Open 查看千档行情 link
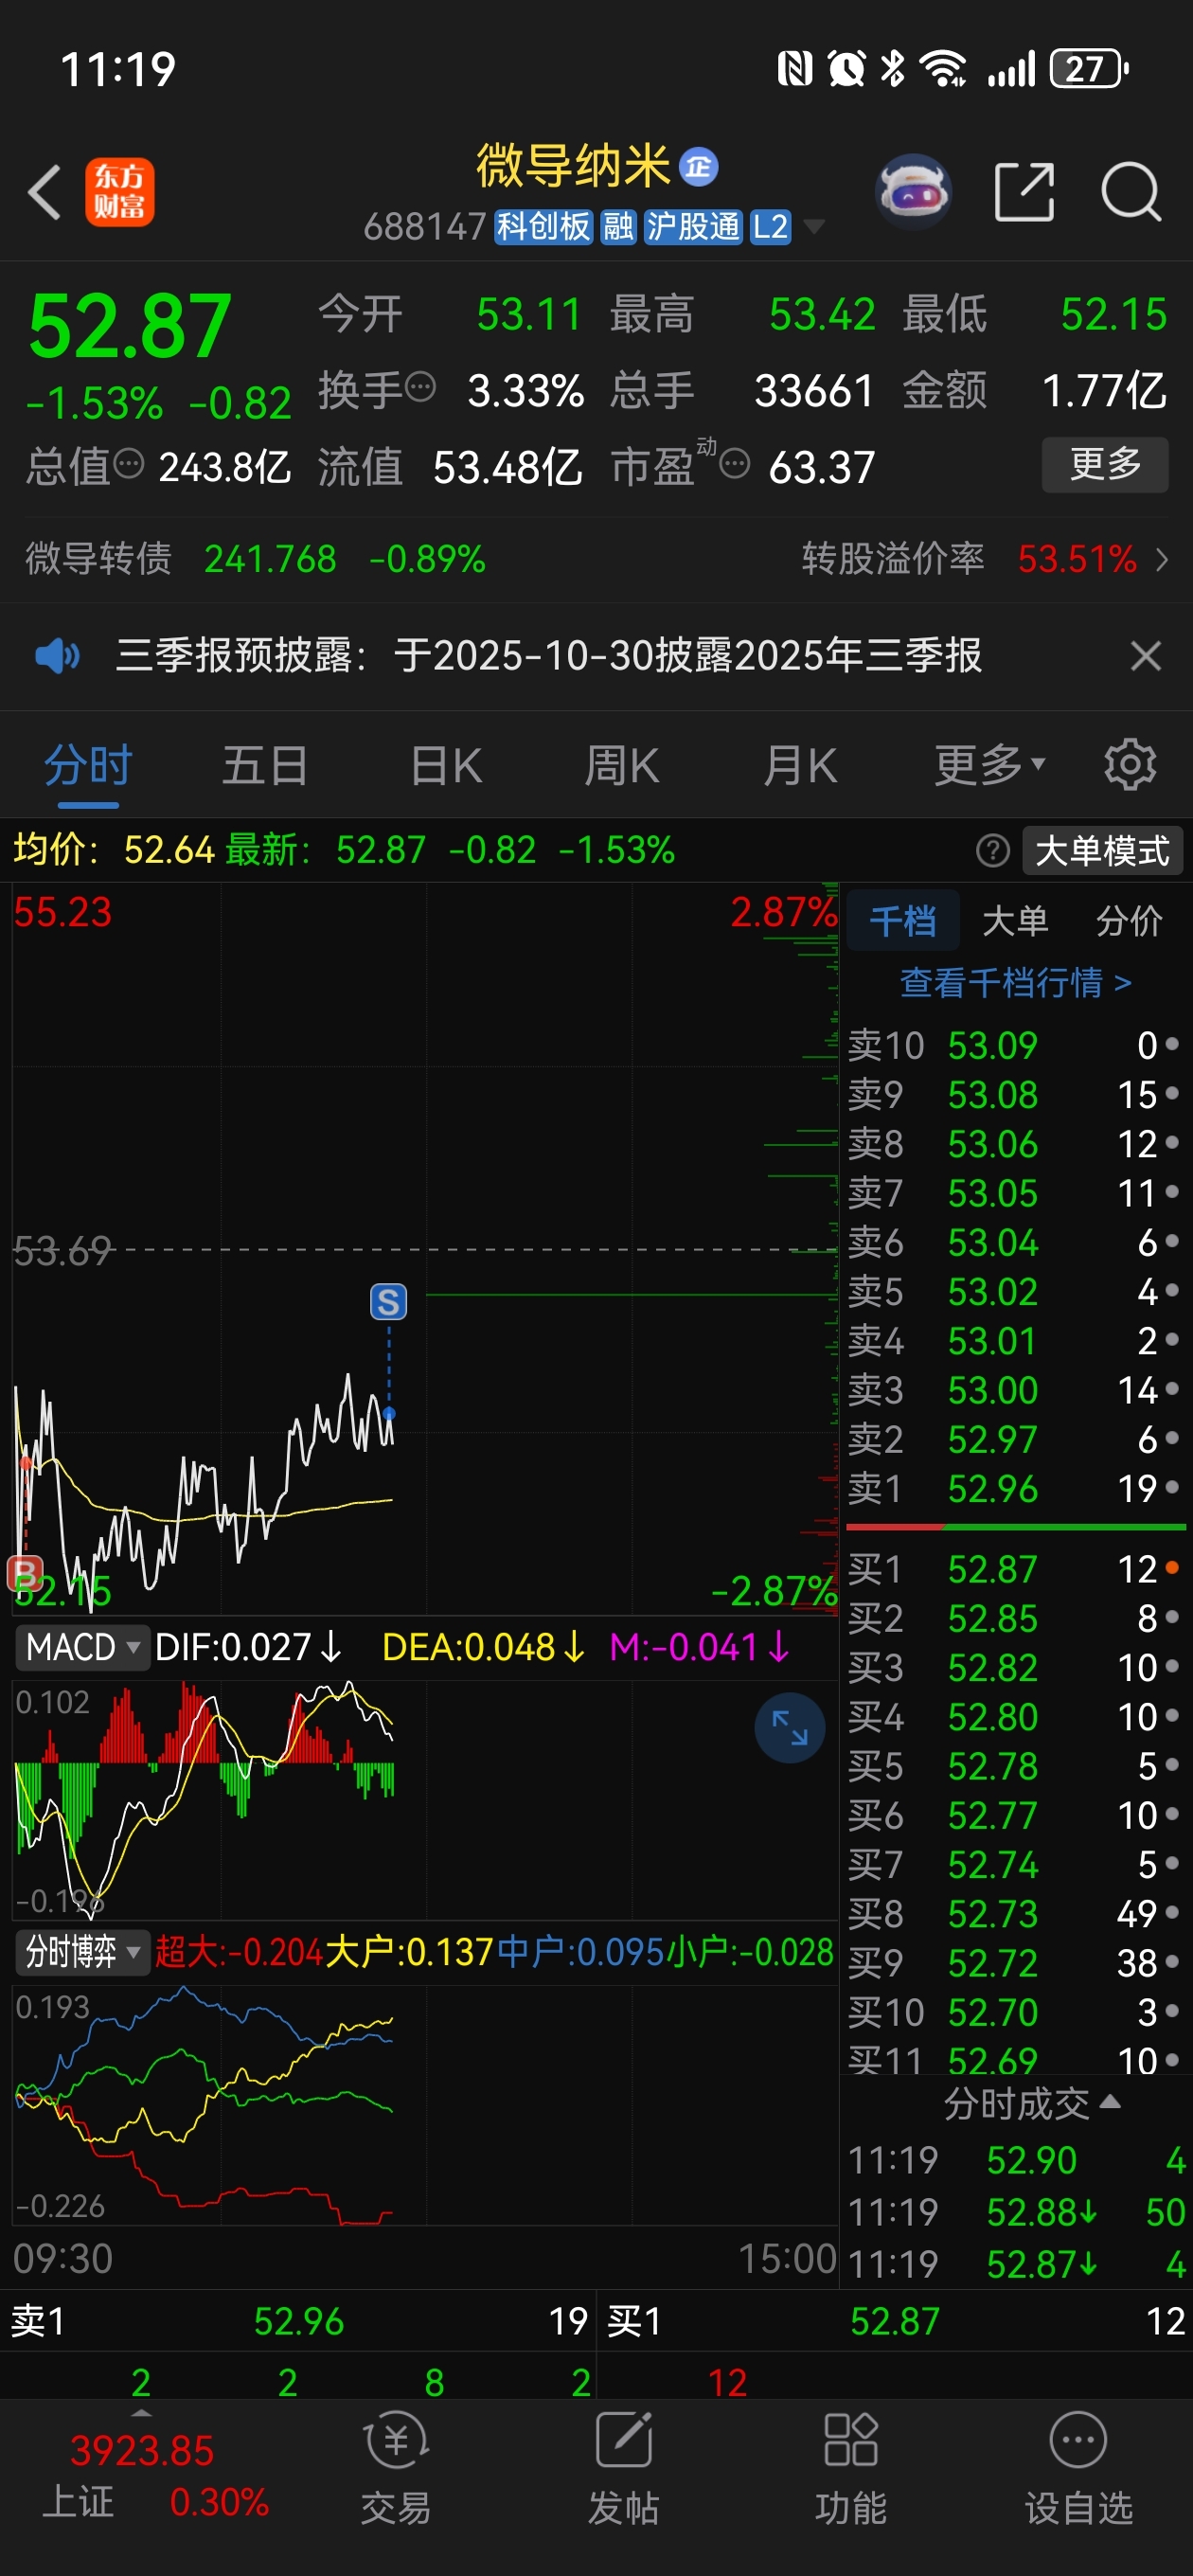This screenshot has width=1193, height=2576. tap(1015, 983)
